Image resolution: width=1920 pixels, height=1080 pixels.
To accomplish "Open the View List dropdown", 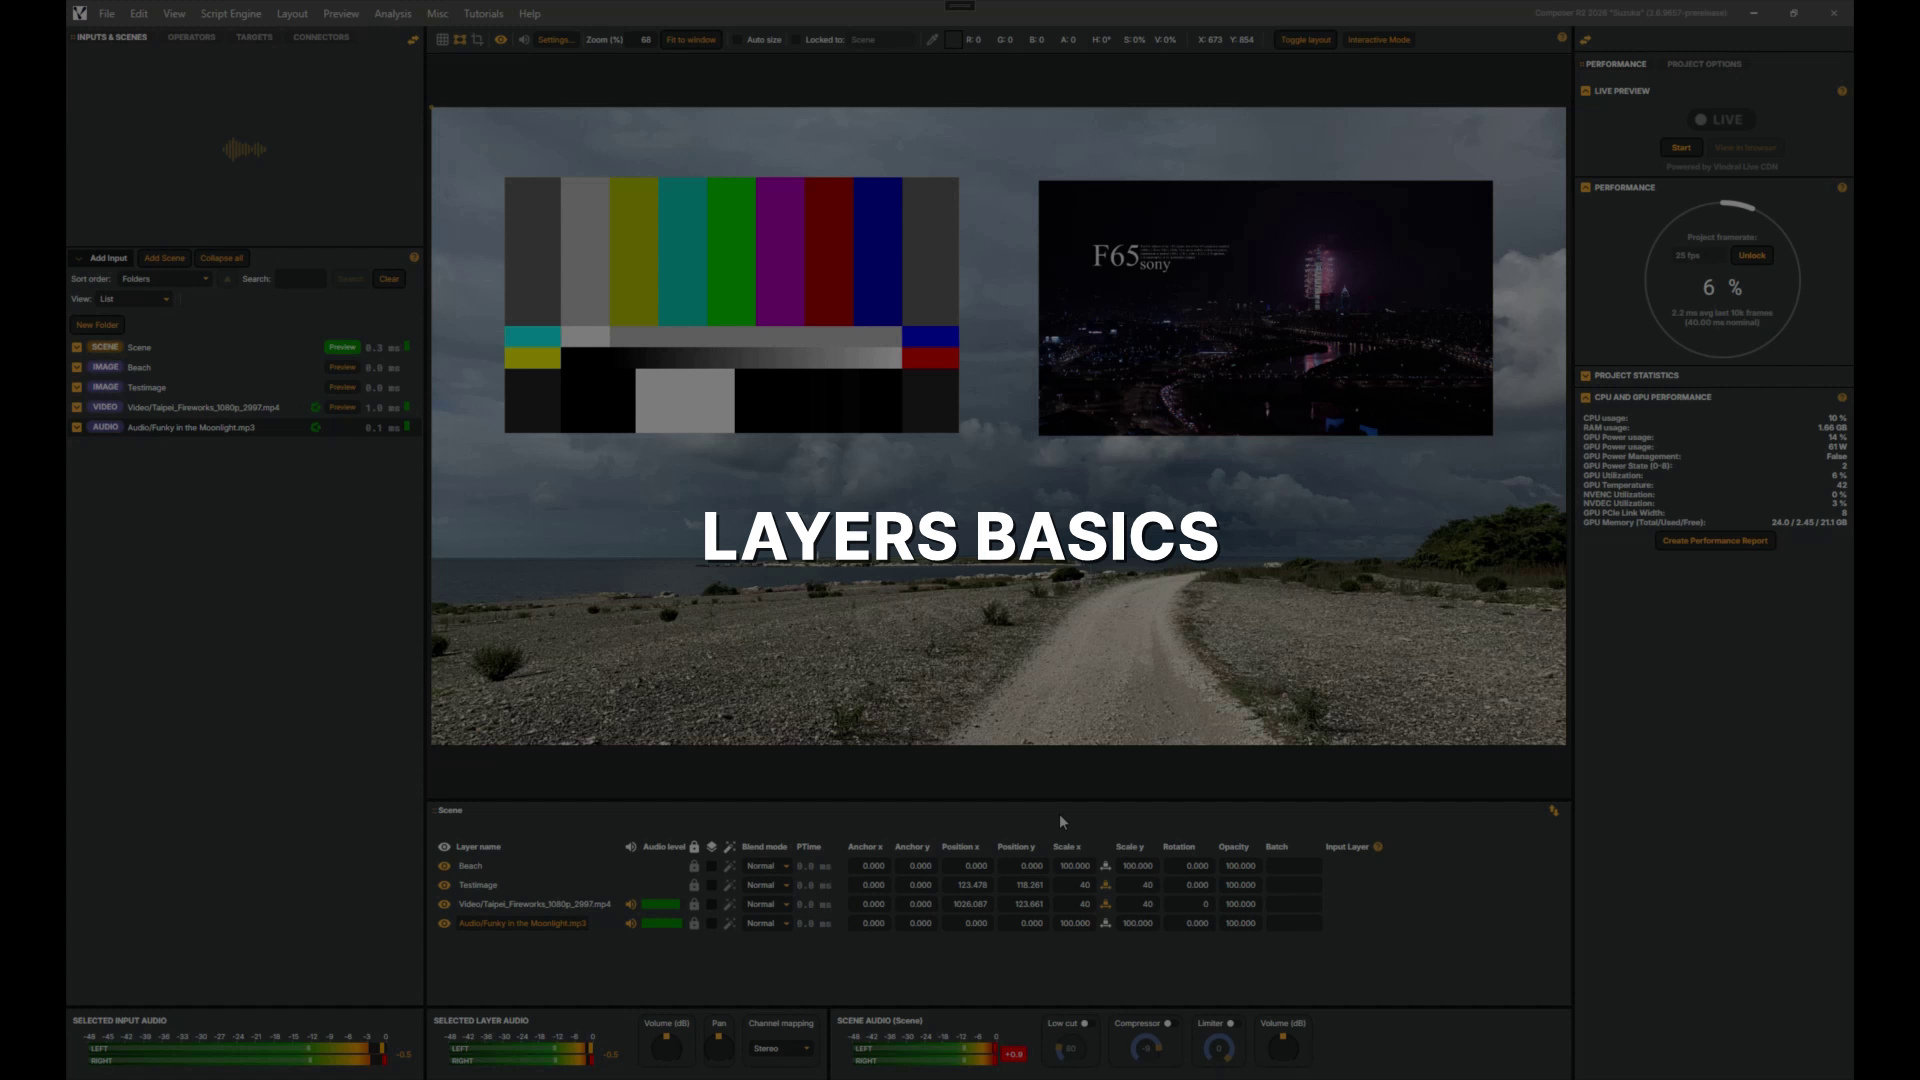I will [134, 299].
